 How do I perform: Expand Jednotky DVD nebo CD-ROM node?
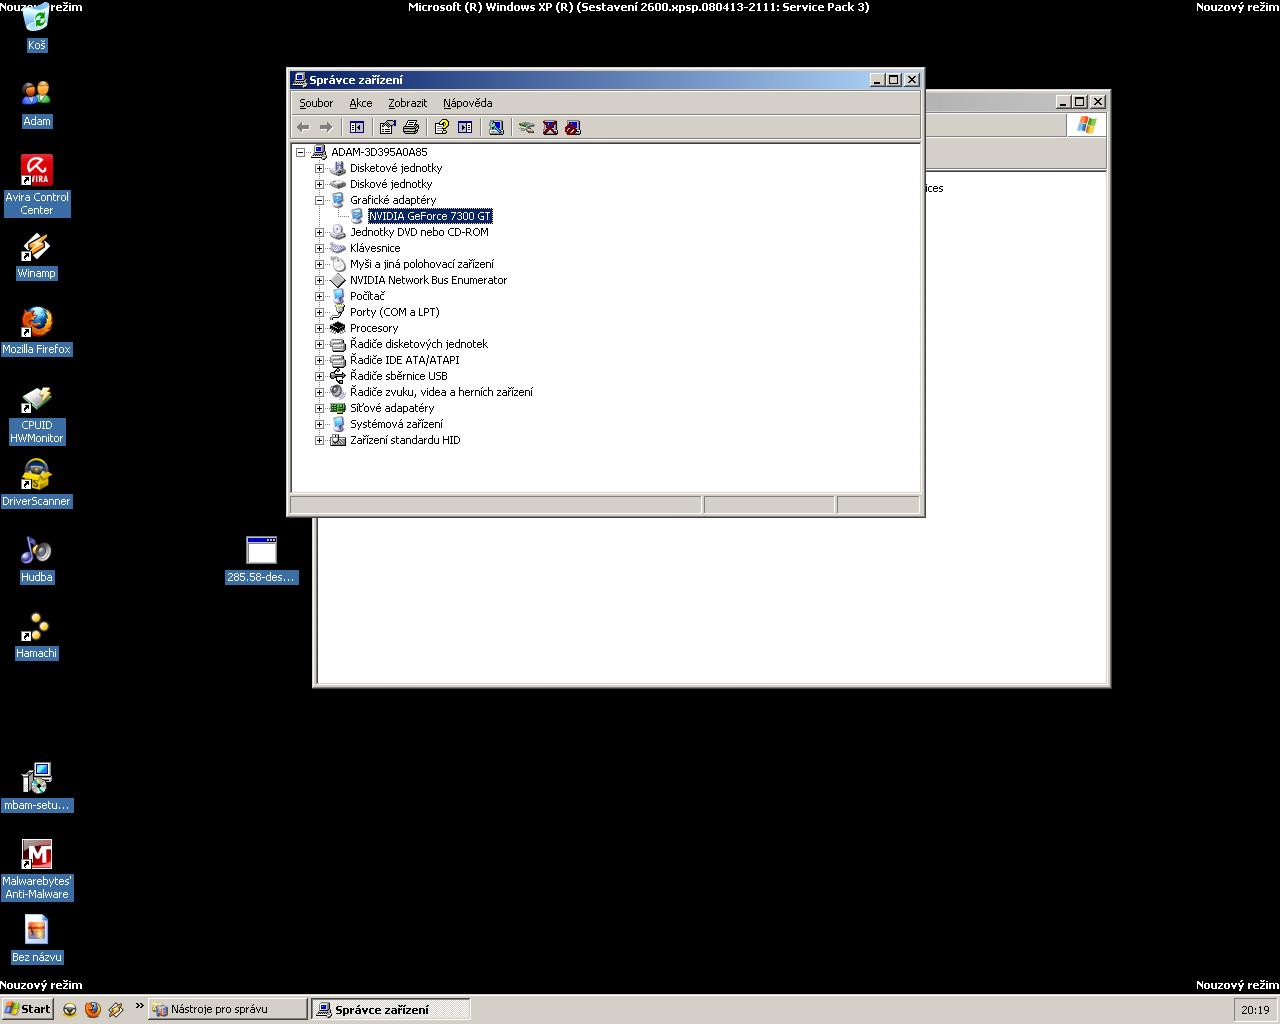[320, 232]
